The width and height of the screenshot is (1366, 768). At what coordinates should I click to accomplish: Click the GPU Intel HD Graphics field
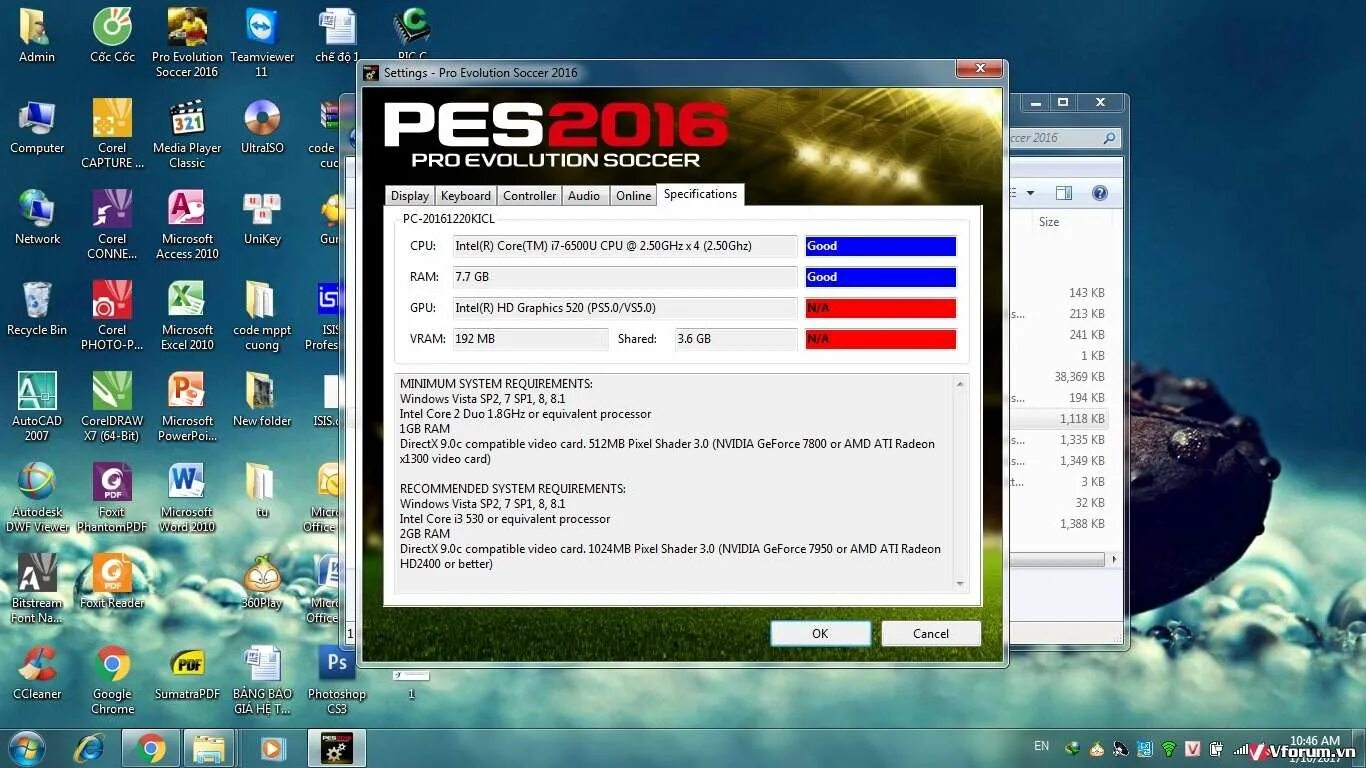625,308
